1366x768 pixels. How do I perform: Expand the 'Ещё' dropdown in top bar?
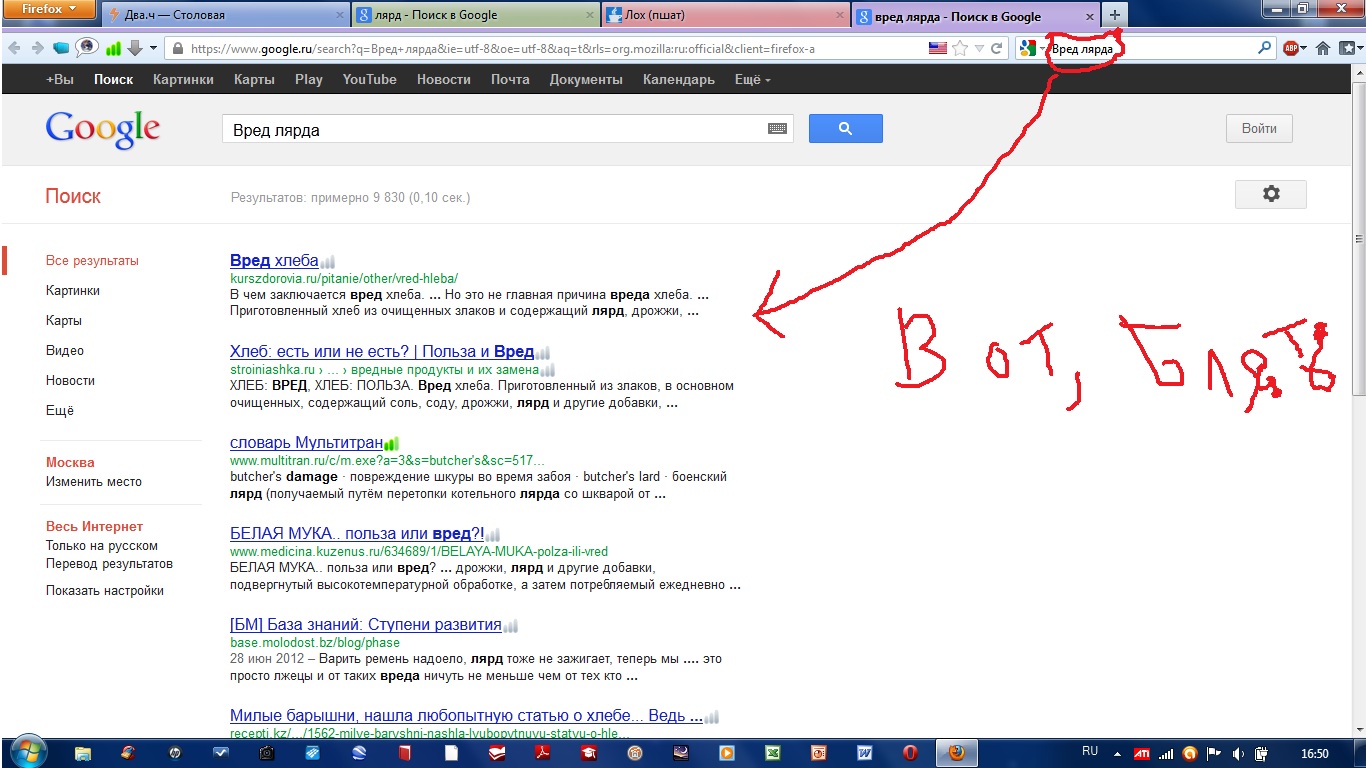tap(752, 79)
